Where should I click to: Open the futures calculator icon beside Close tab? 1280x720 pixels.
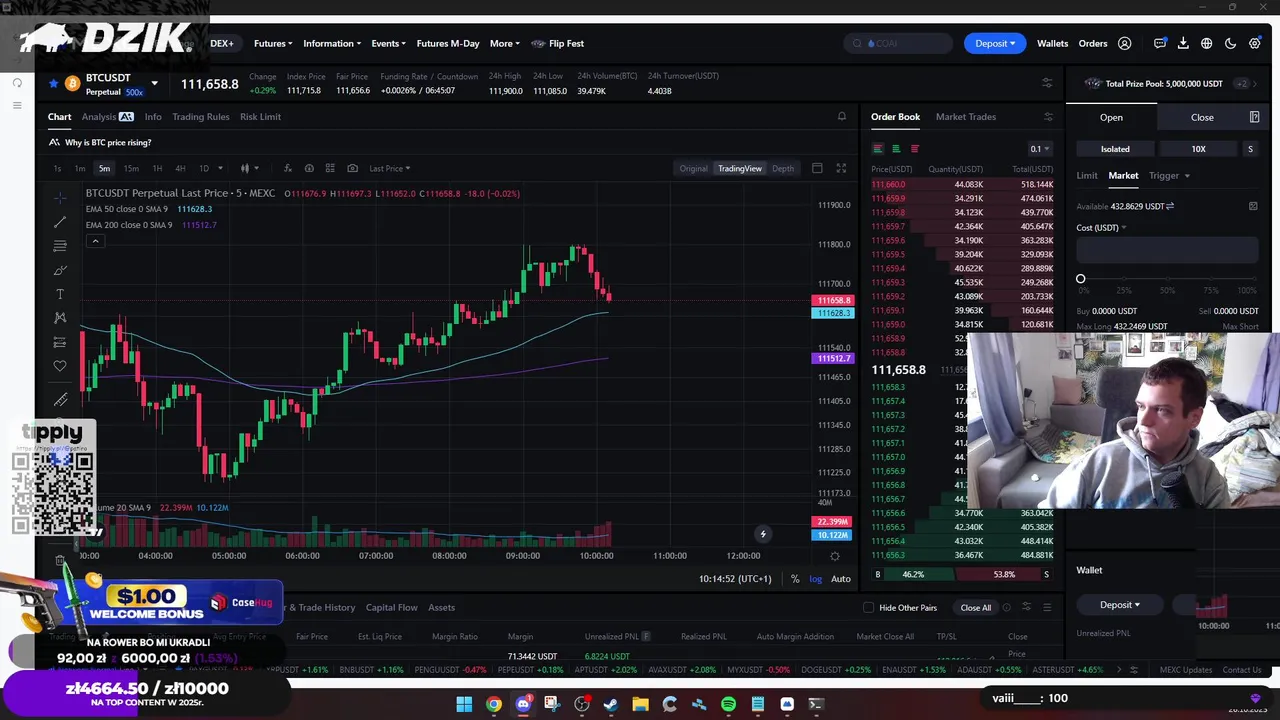1254,117
